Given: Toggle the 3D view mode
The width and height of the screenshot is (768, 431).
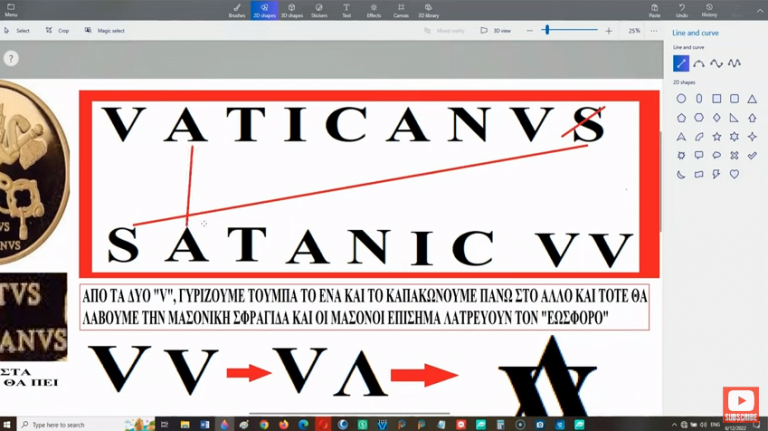Looking at the screenshot, I should pos(496,30).
